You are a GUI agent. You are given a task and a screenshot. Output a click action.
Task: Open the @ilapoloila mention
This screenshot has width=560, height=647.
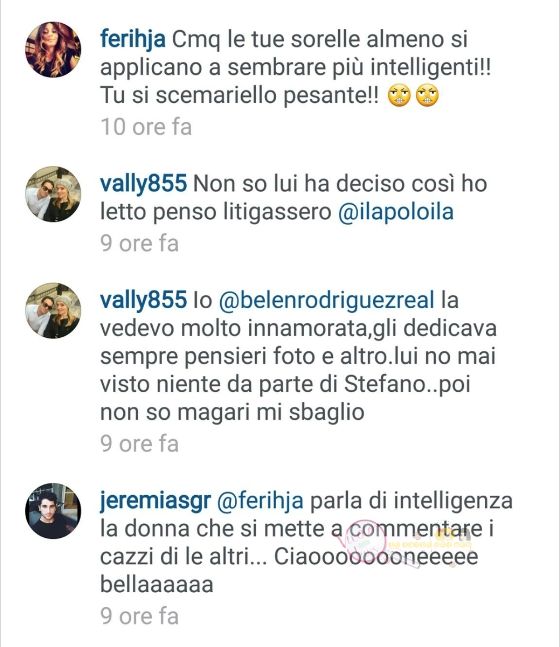click(395, 213)
